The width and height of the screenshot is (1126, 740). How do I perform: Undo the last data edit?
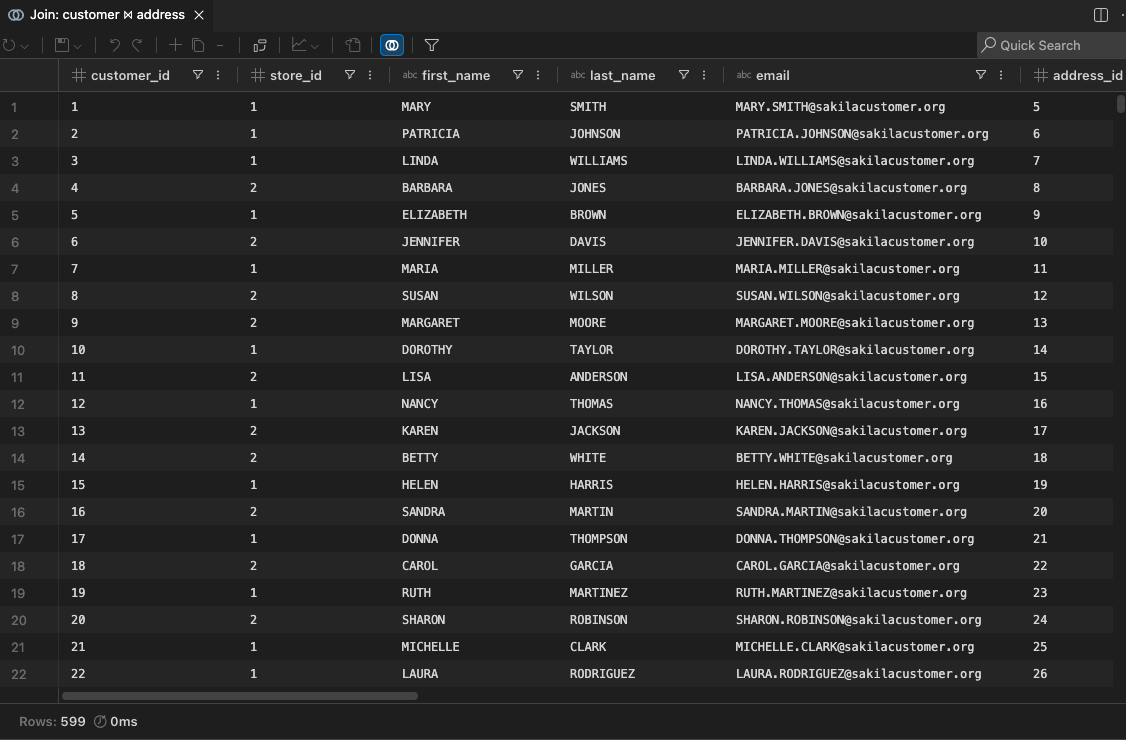[x=115, y=45]
